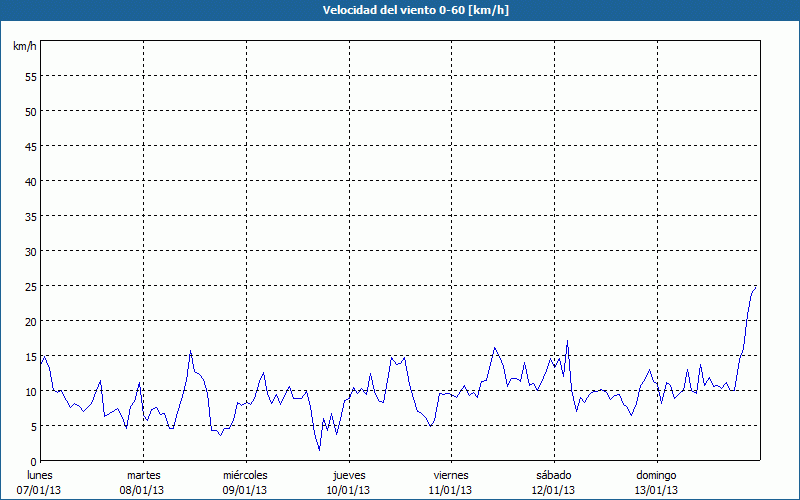Click the 10 tick label on the y-axis
The width and height of the screenshot is (800, 500).
pos(30,391)
